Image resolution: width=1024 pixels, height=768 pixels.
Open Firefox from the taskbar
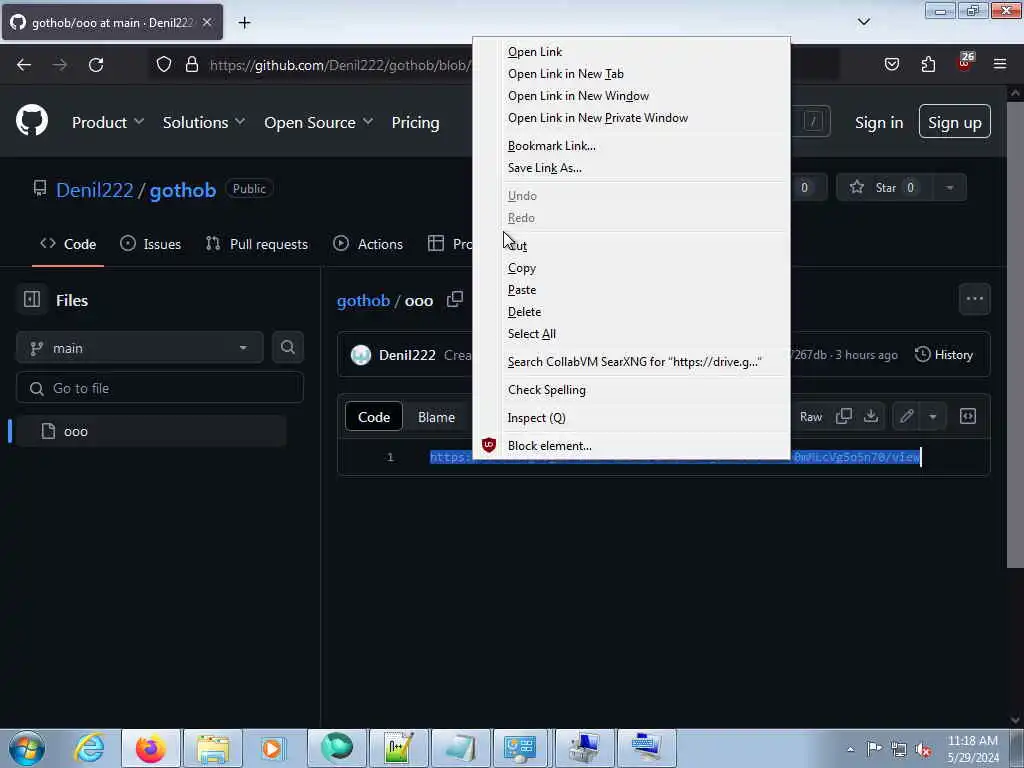coord(150,748)
